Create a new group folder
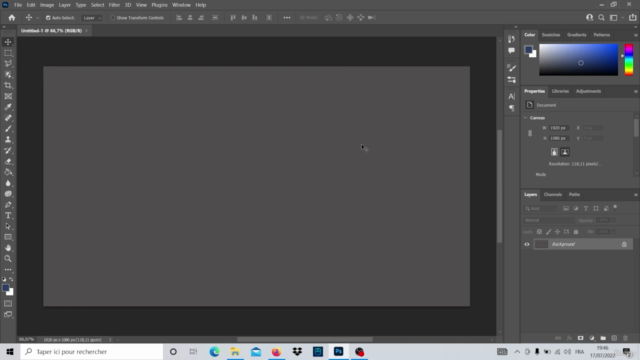The height and width of the screenshot is (360, 640). coord(603,338)
